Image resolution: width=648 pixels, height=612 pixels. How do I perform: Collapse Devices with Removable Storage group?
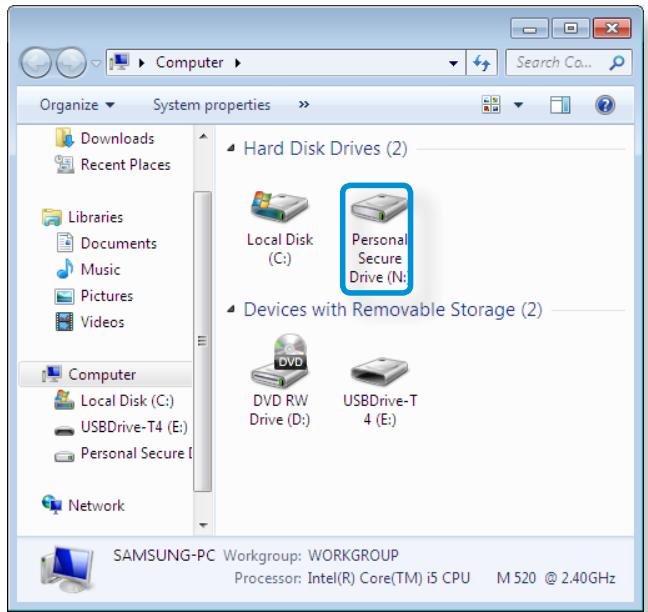(231, 309)
